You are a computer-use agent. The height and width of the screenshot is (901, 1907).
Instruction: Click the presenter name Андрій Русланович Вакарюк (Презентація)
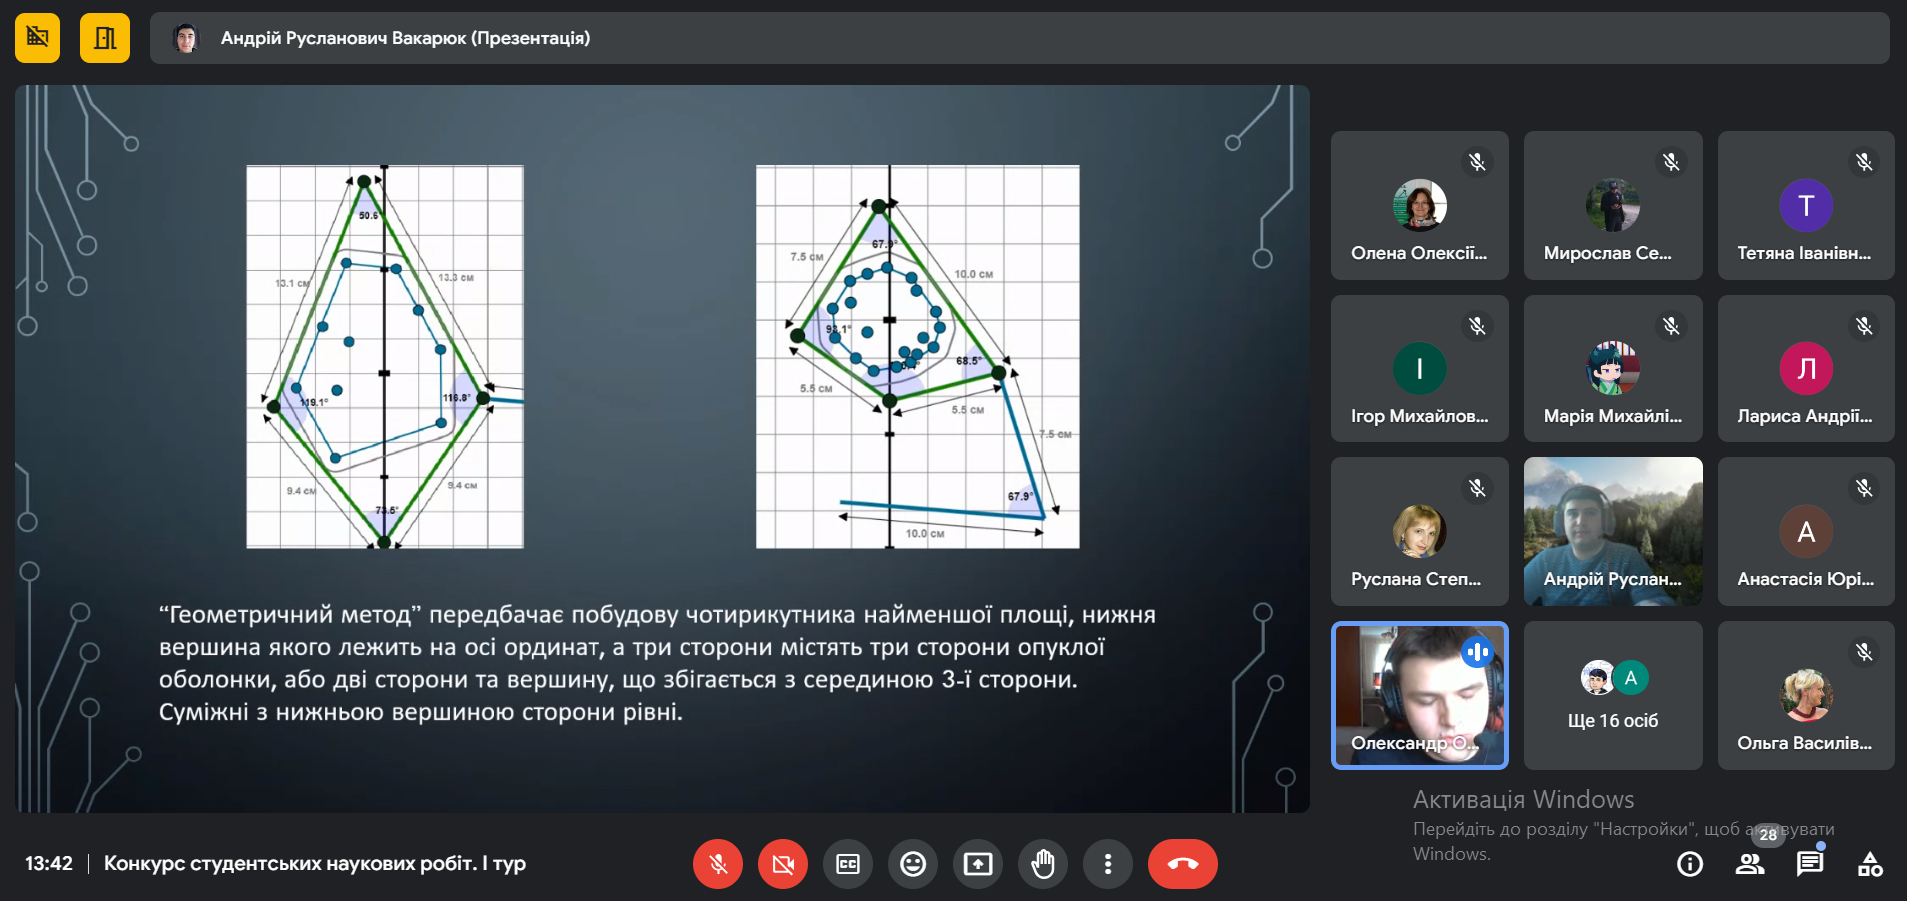pyautogui.click(x=405, y=38)
